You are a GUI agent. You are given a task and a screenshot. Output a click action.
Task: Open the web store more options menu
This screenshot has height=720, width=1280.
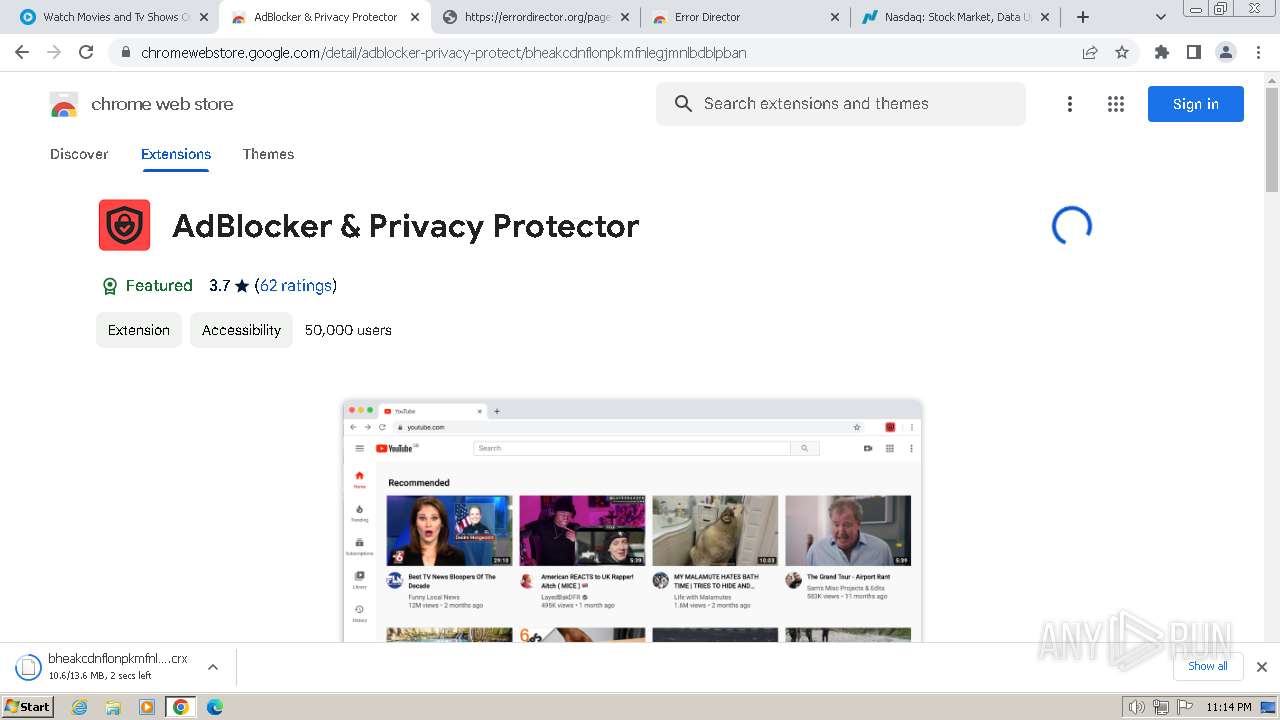[1070, 104]
